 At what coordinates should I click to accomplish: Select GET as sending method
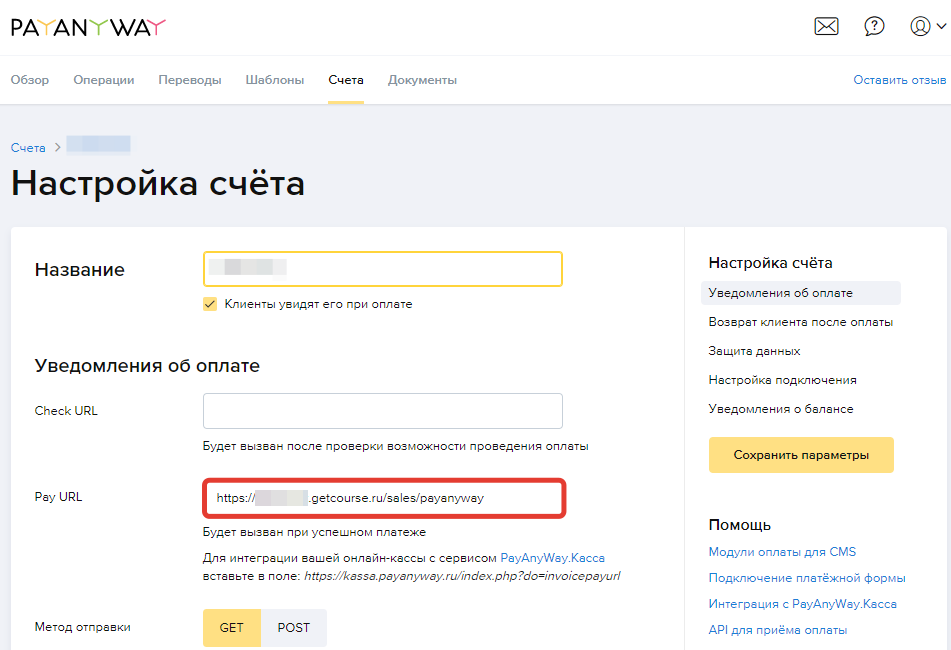232,628
